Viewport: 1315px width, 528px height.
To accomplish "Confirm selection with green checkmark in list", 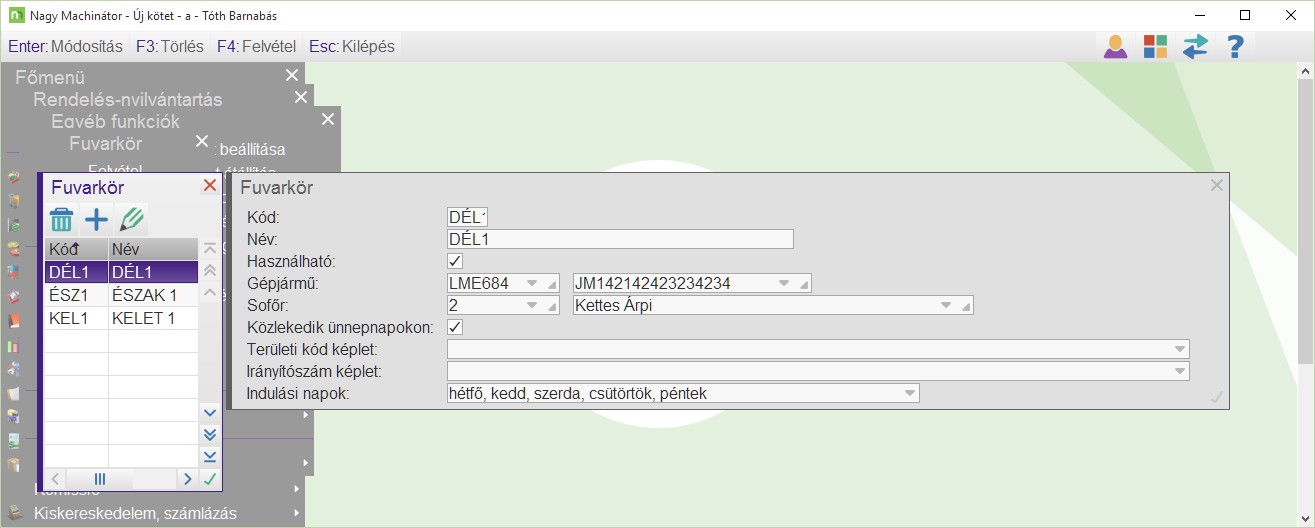I will pos(210,479).
